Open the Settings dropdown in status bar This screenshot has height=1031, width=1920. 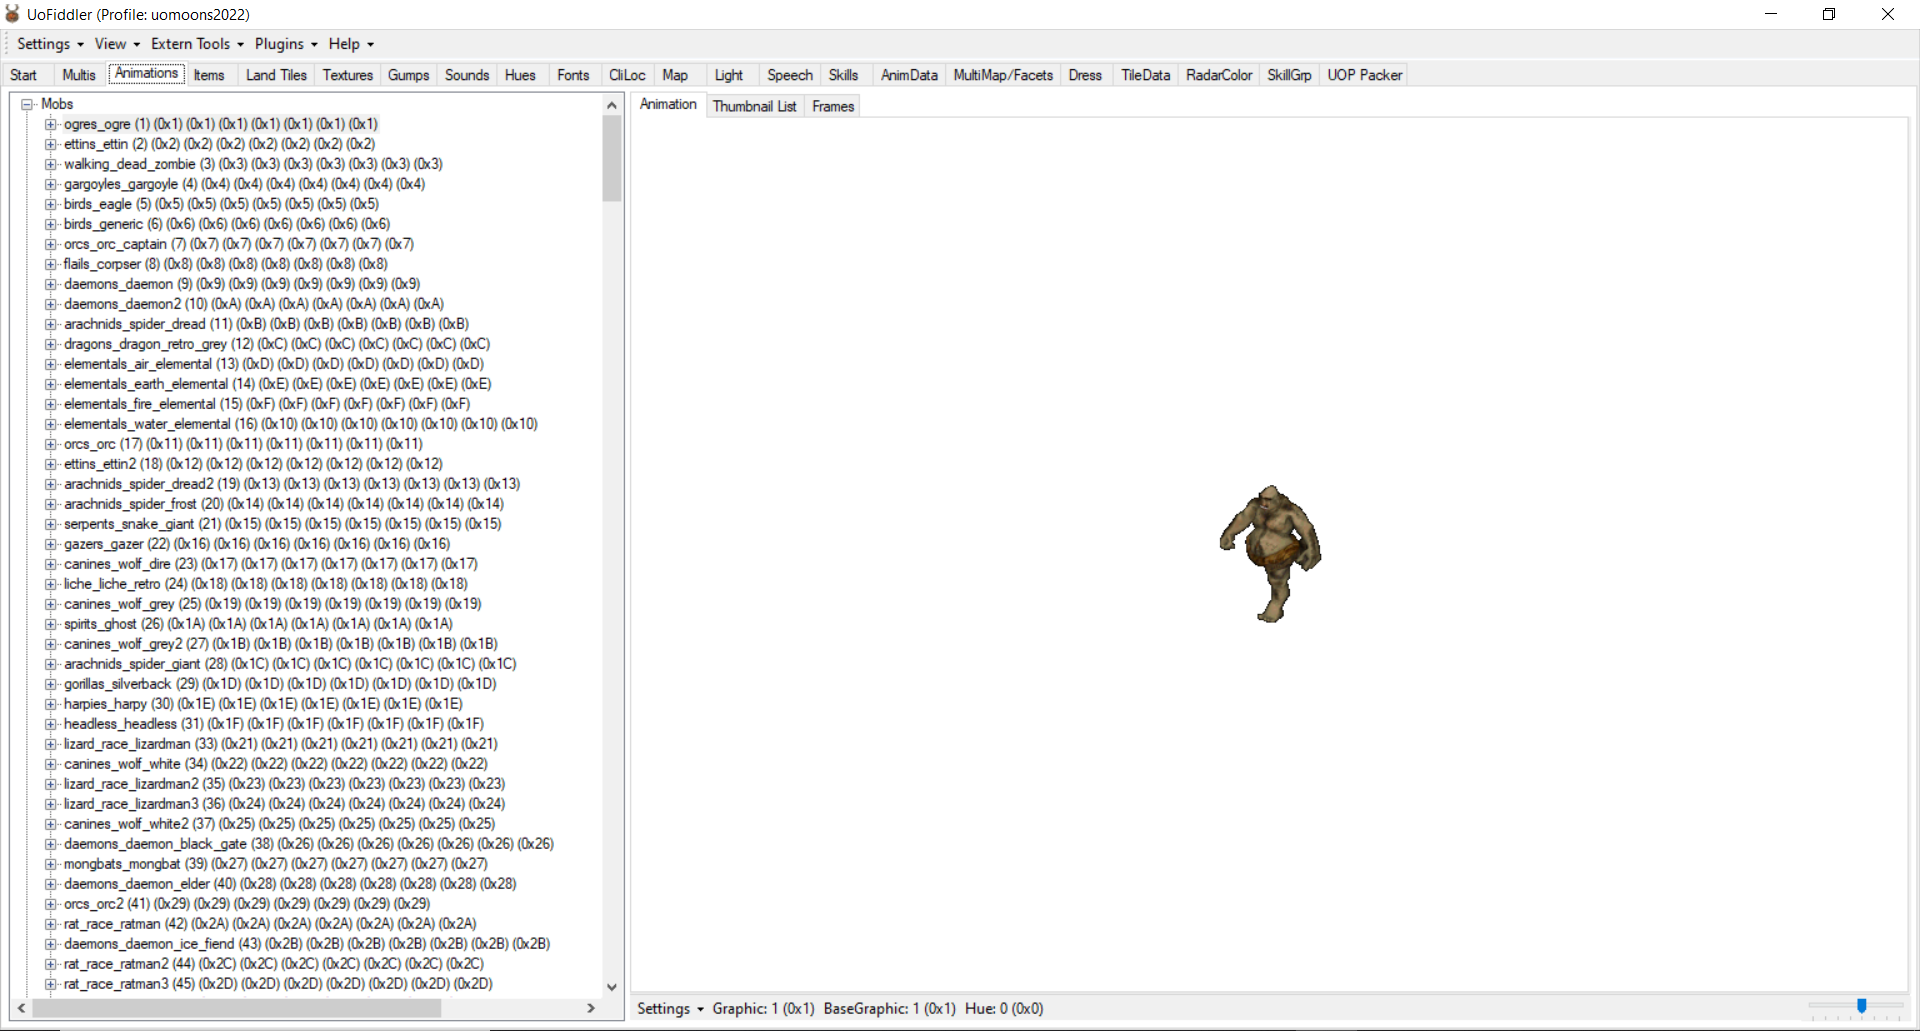[670, 1008]
